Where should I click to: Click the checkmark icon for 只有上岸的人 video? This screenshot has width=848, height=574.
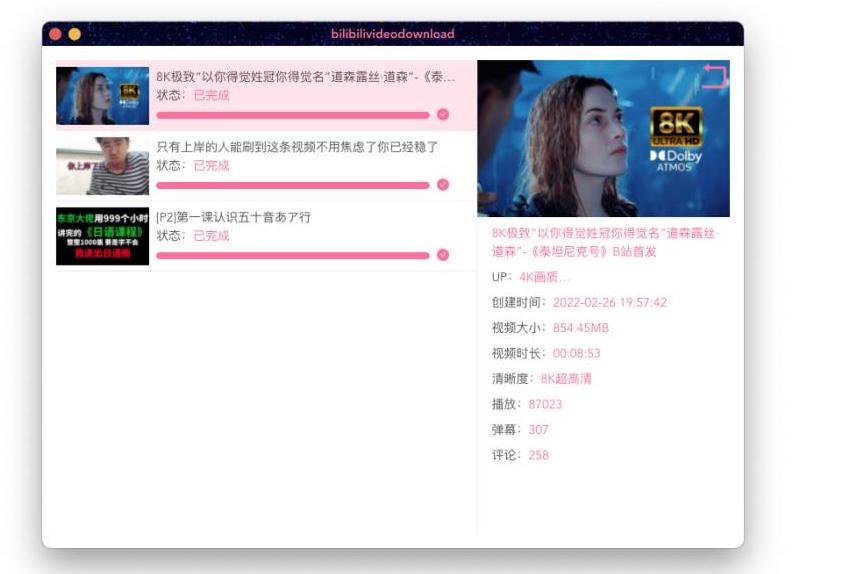point(443,185)
